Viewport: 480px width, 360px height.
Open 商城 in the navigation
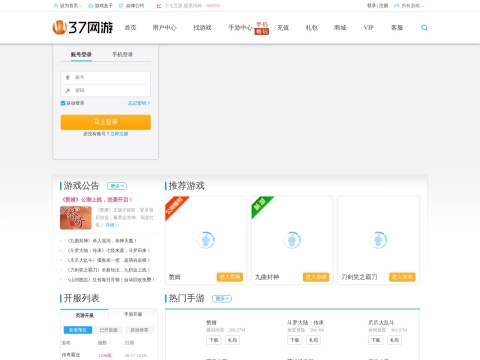(340, 28)
